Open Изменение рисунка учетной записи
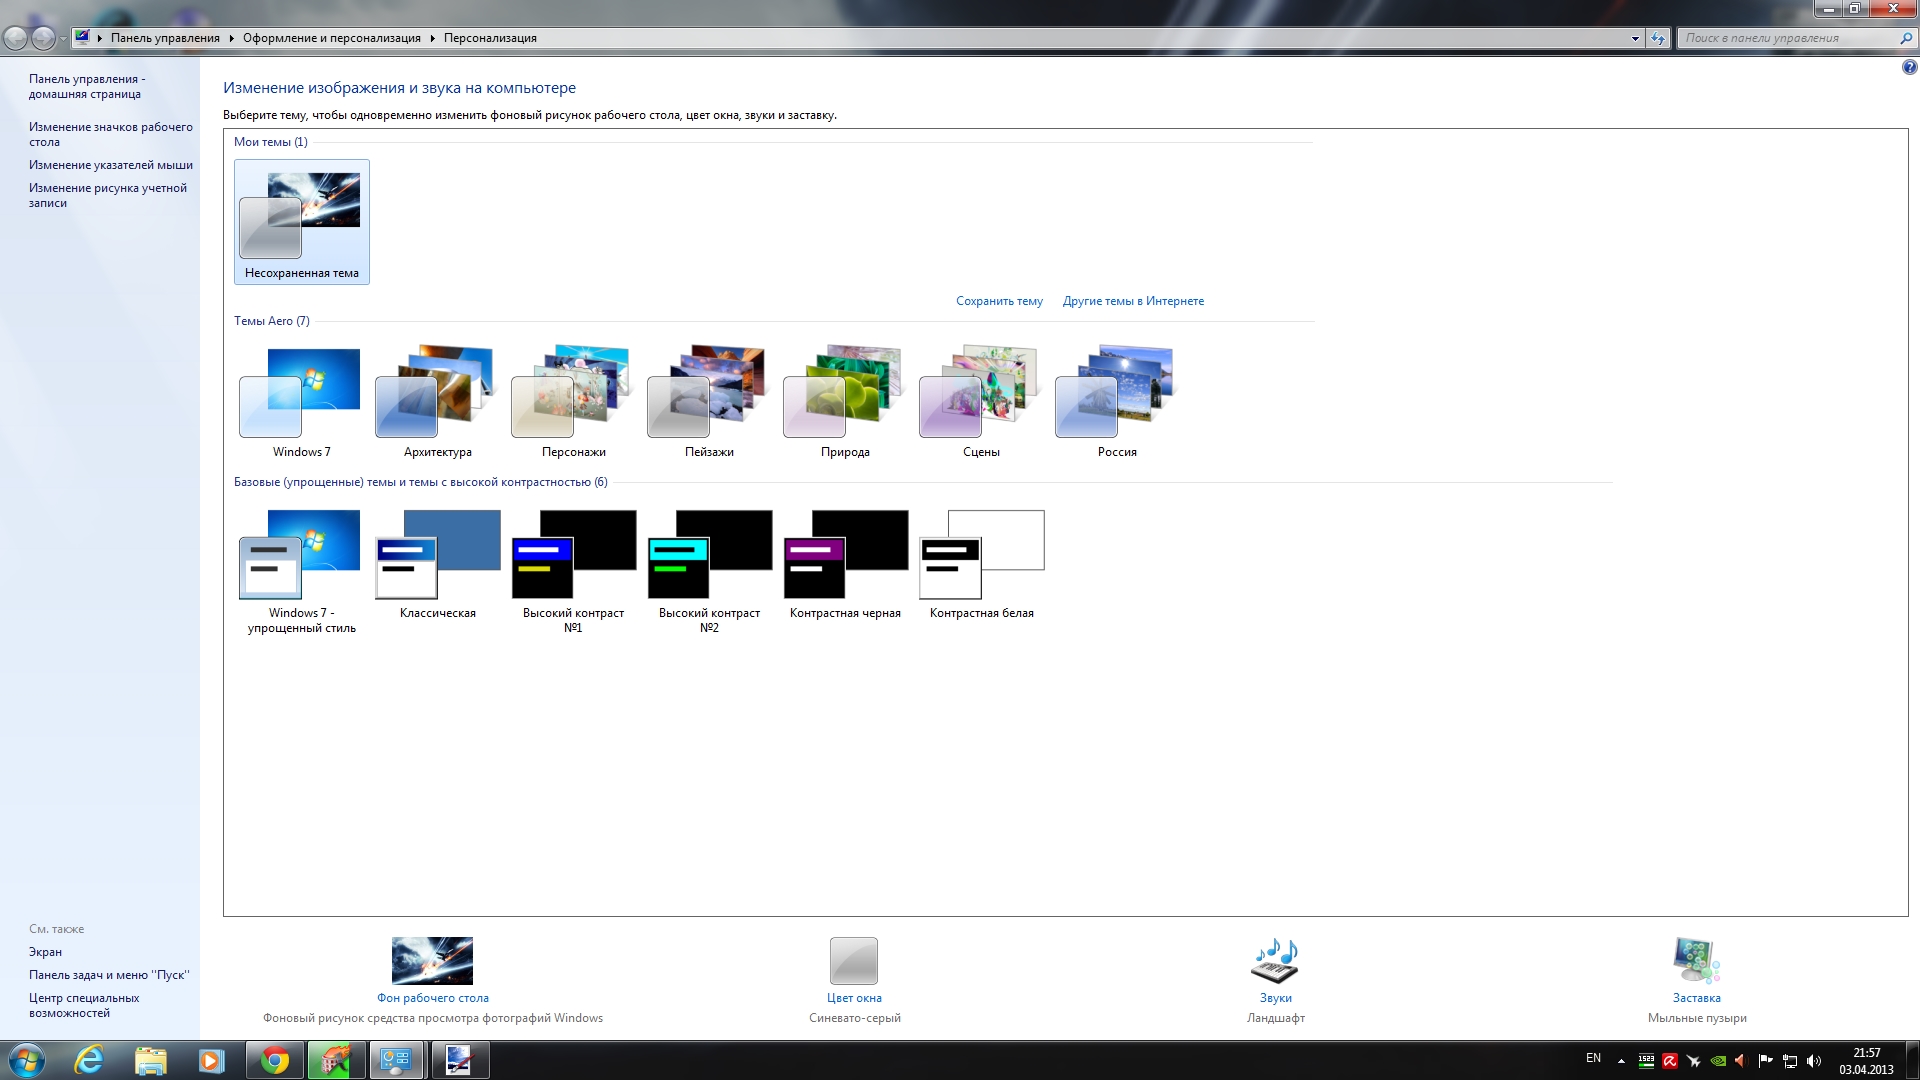Image resolution: width=1920 pixels, height=1080 pixels. (x=107, y=195)
